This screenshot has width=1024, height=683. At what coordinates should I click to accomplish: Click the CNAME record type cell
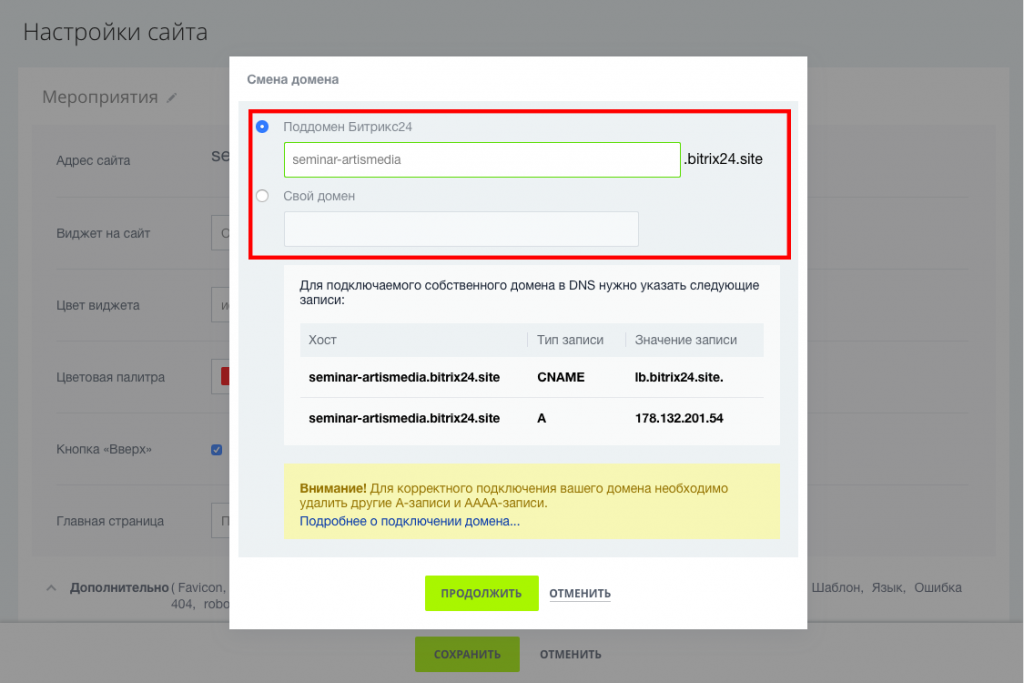(x=561, y=377)
